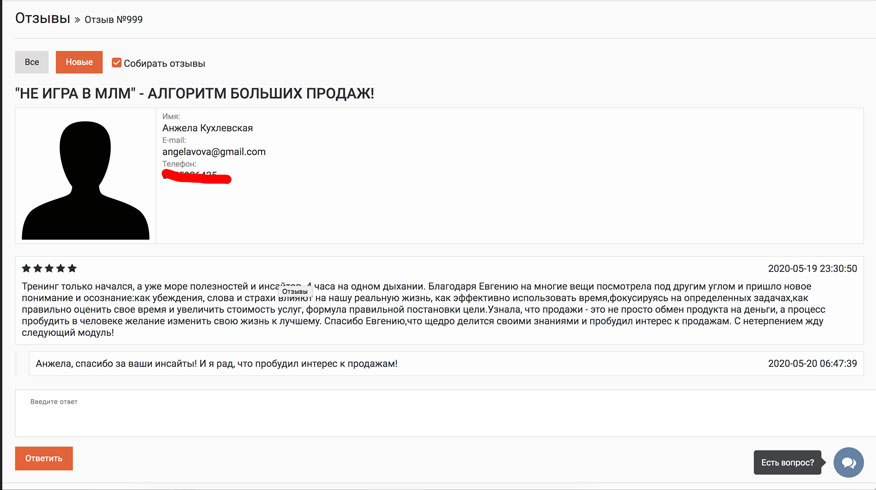The width and height of the screenshot is (876, 490).
Task: Click the "Ответить" button
Action: (x=44, y=458)
